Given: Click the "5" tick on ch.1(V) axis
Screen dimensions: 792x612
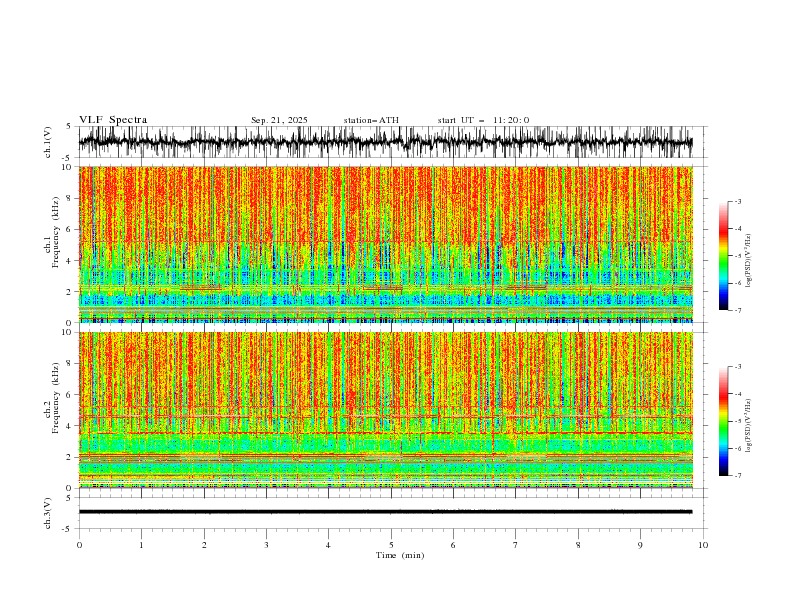Looking at the screenshot, I should click(x=69, y=126).
